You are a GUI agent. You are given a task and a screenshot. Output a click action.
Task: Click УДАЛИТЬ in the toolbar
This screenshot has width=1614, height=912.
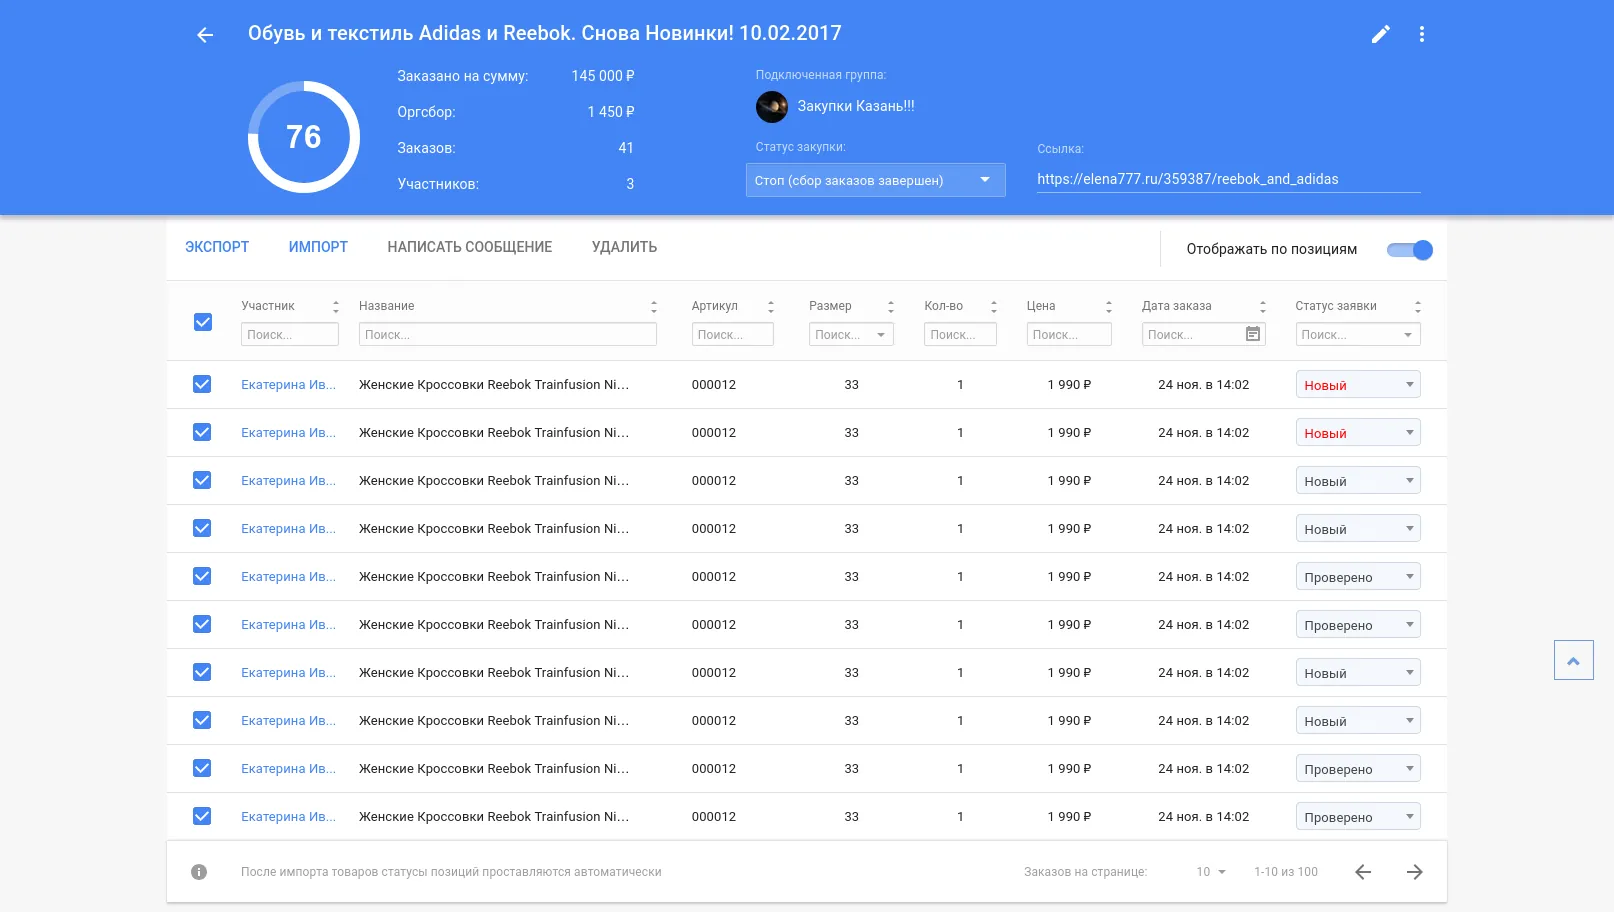pyautogui.click(x=624, y=247)
